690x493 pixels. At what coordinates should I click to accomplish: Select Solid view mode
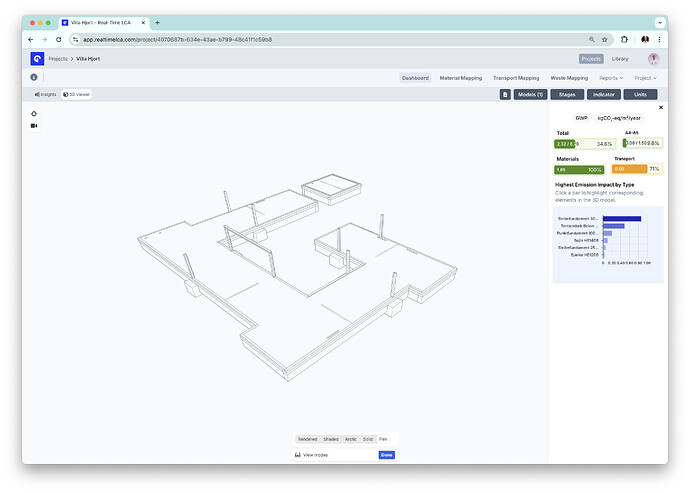coord(368,439)
